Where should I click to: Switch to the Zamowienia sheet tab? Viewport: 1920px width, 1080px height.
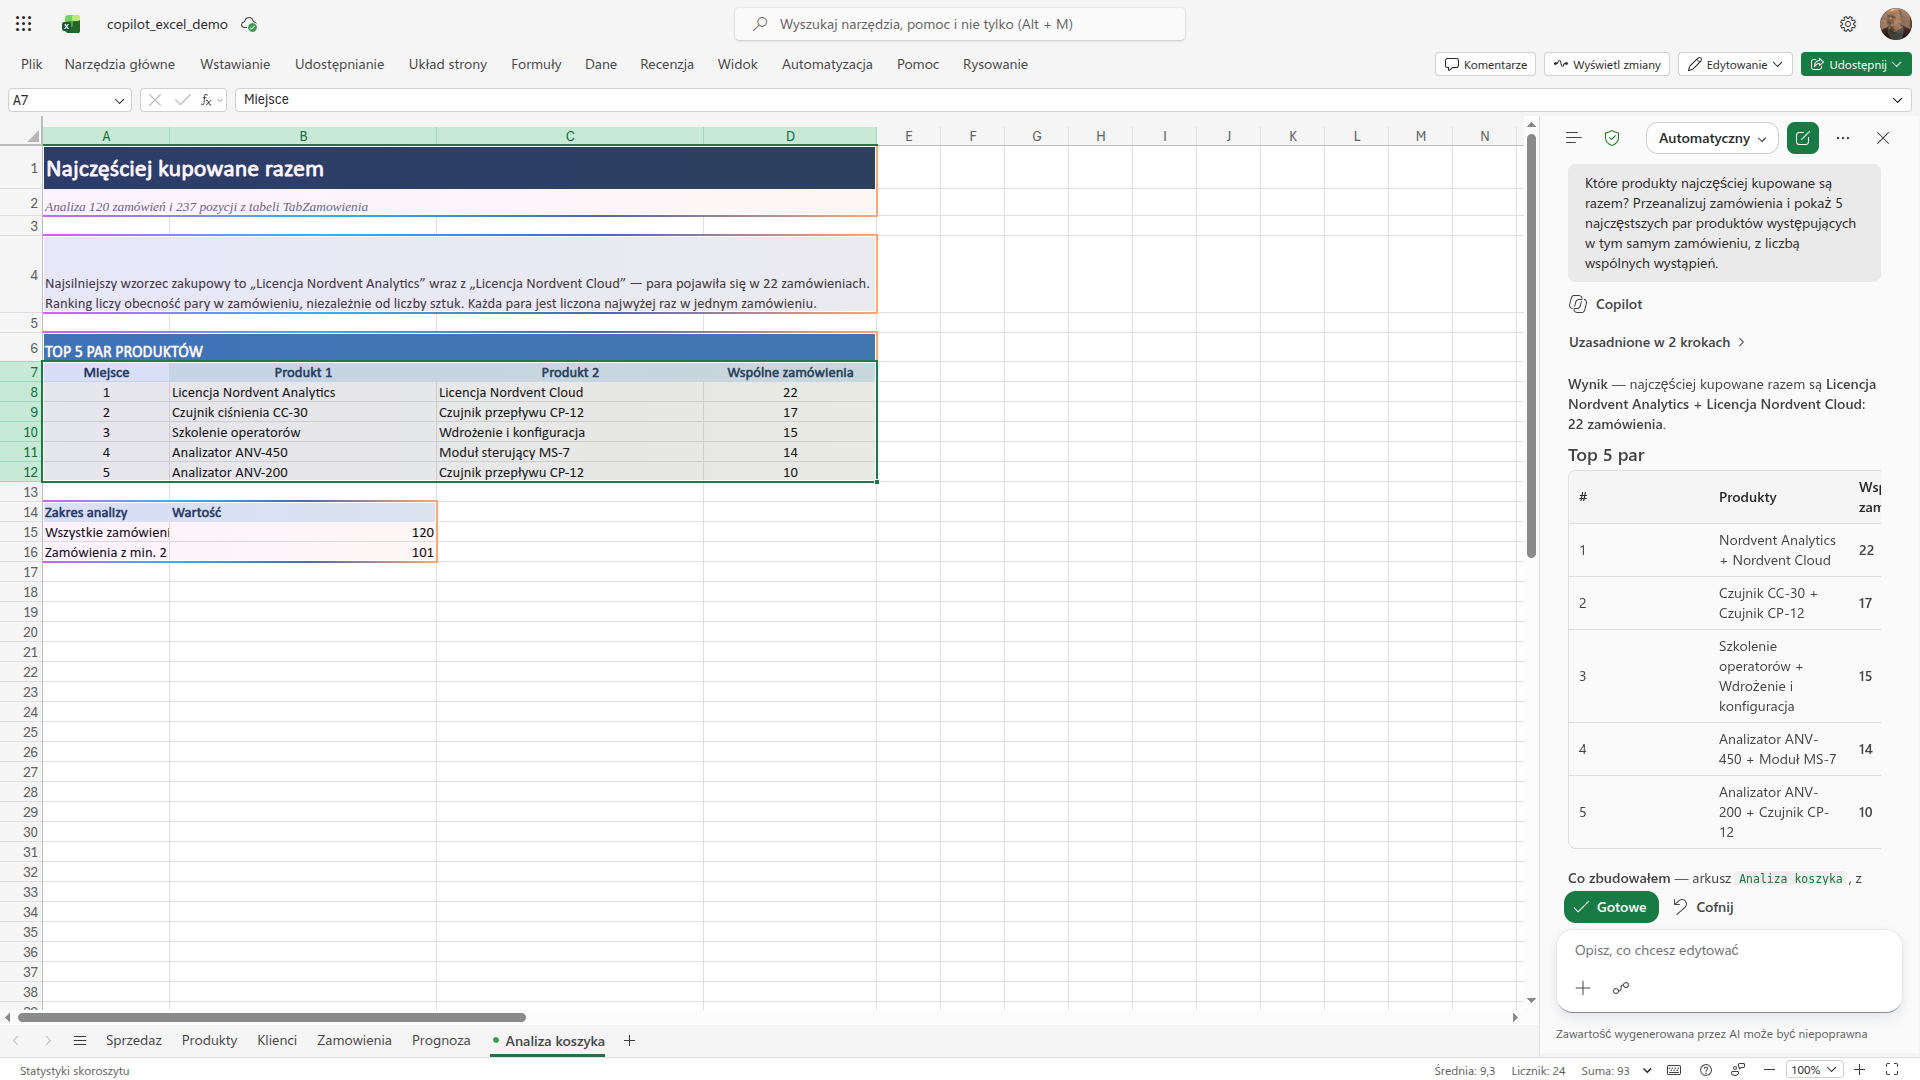[354, 1041]
